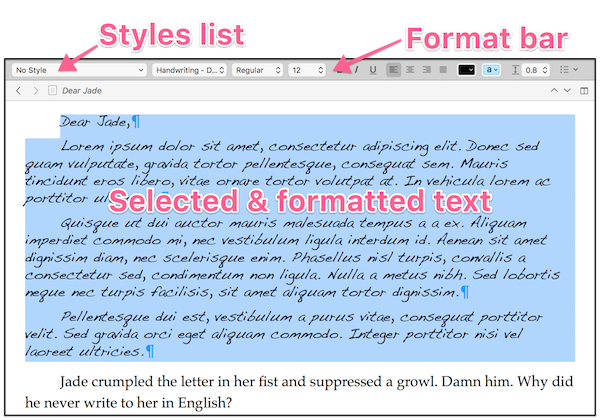Open the 0.8 line spacing dropdown
This screenshot has height=420, width=600.
coord(536,70)
